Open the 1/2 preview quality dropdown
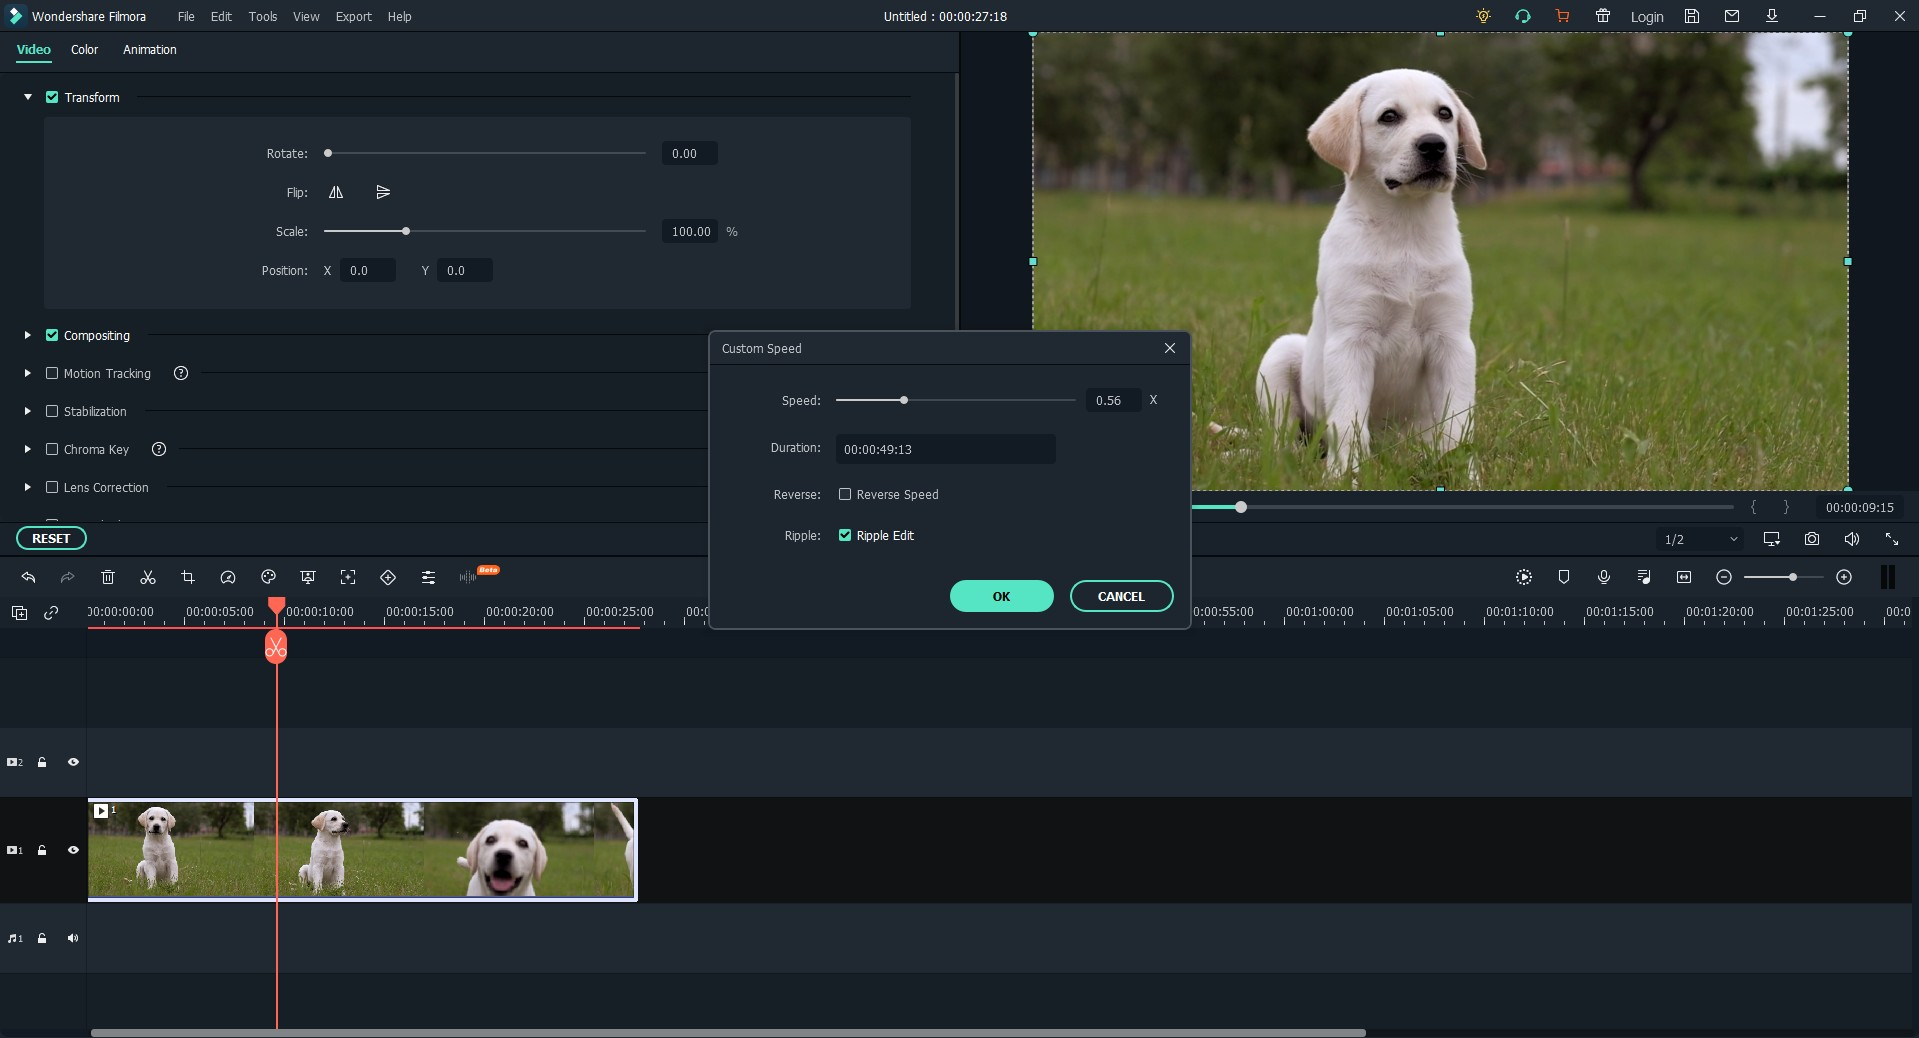Image resolution: width=1919 pixels, height=1038 pixels. [x=1700, y=539]
